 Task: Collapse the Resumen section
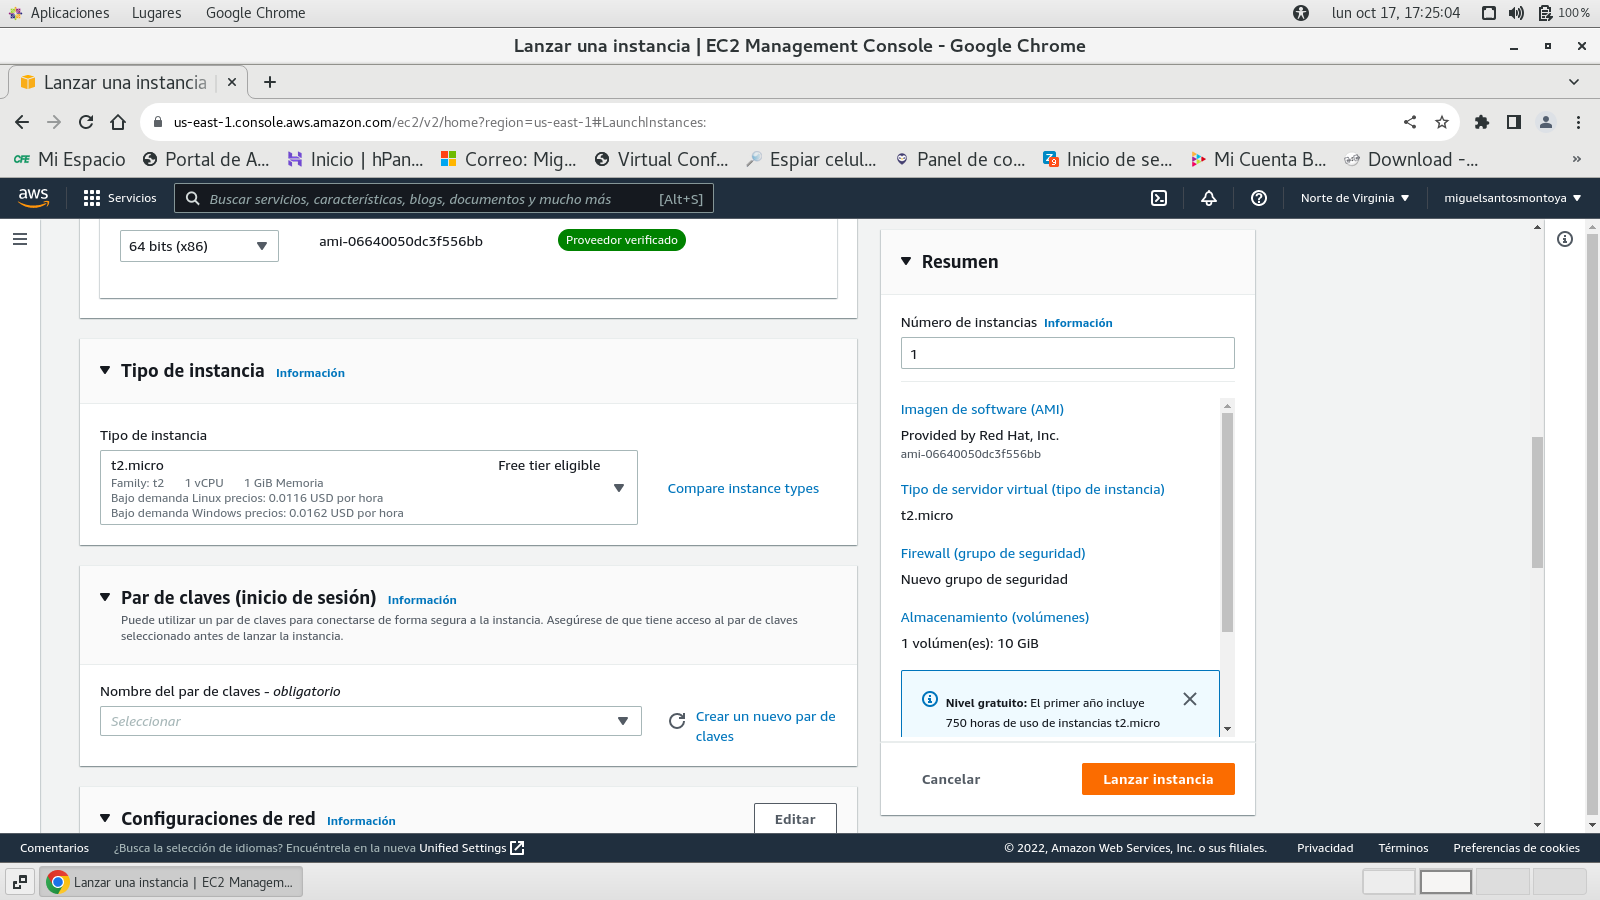906,262
